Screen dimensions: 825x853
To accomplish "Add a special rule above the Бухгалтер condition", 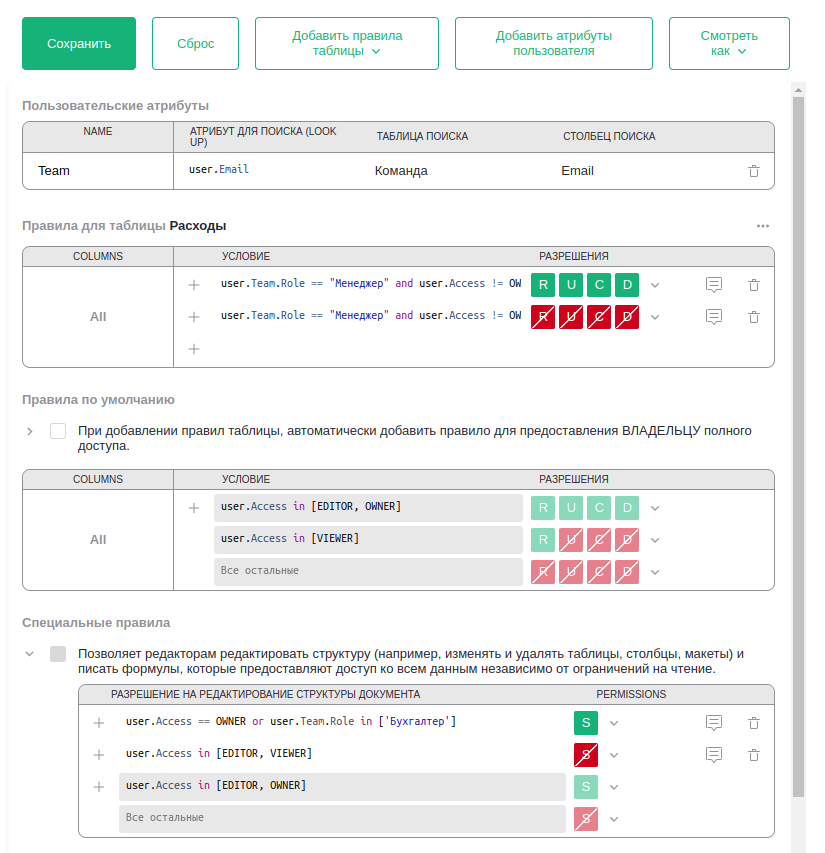I will click(x=98, y=723).
